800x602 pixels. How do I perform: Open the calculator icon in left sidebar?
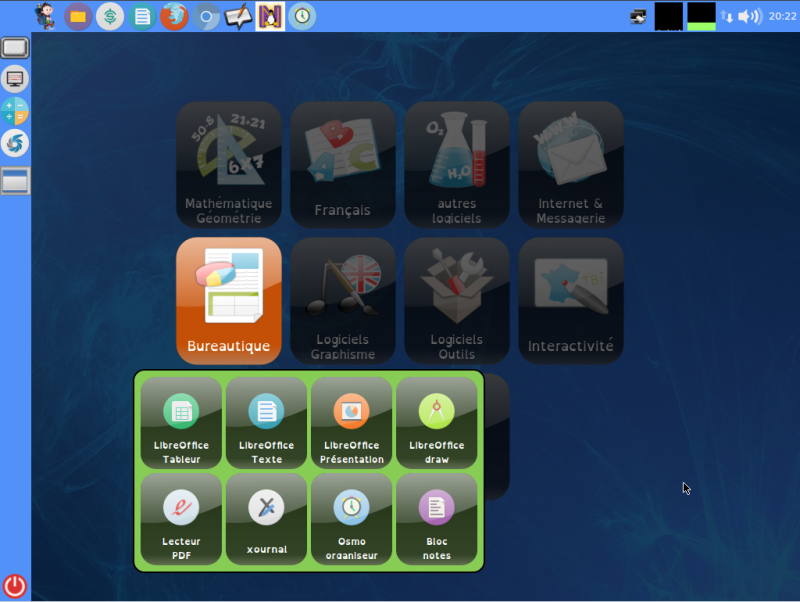15,111
